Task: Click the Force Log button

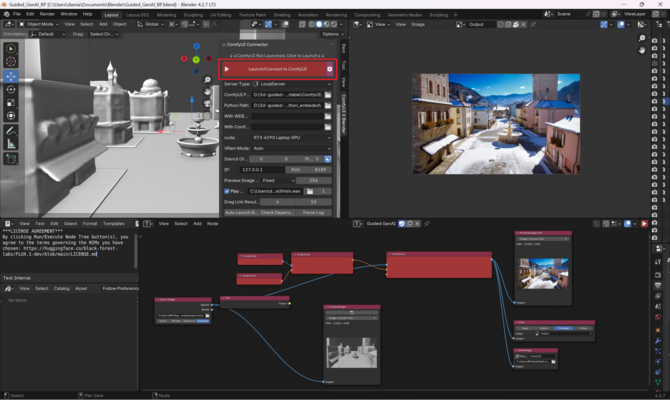Action: tap(312, 212)
